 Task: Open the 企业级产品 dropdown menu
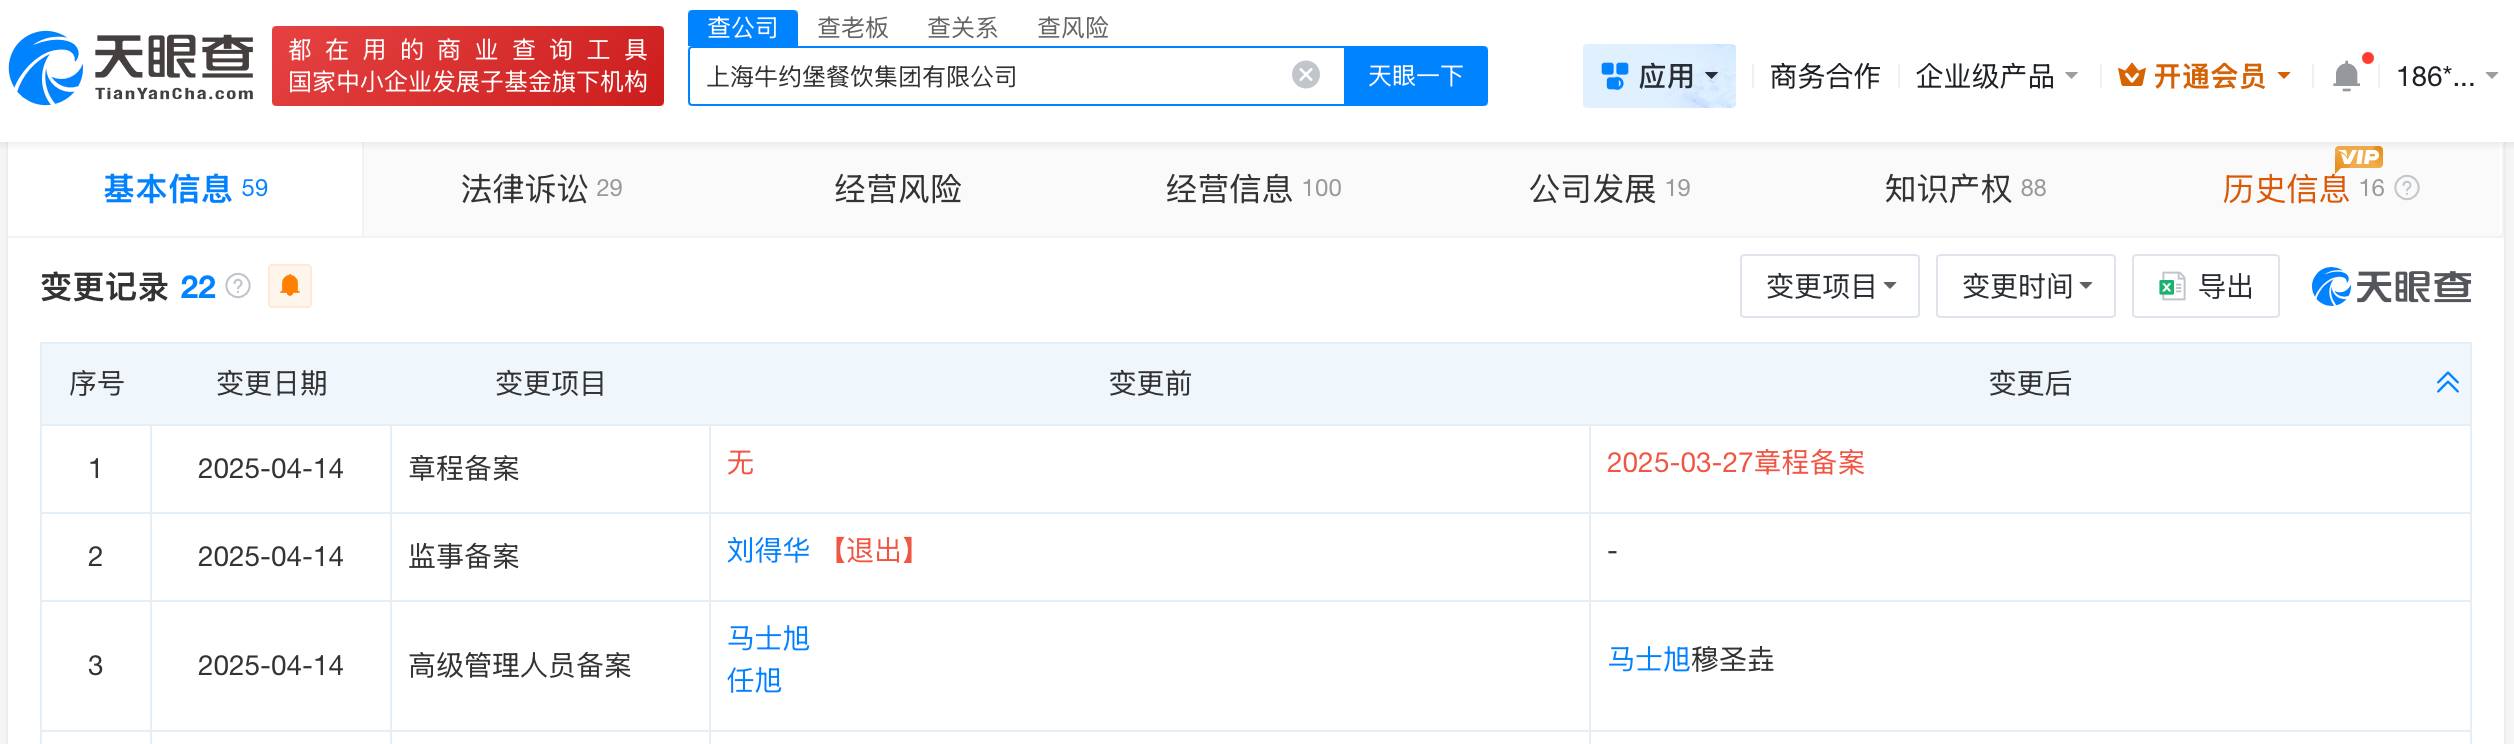[x=1996, y=76]
